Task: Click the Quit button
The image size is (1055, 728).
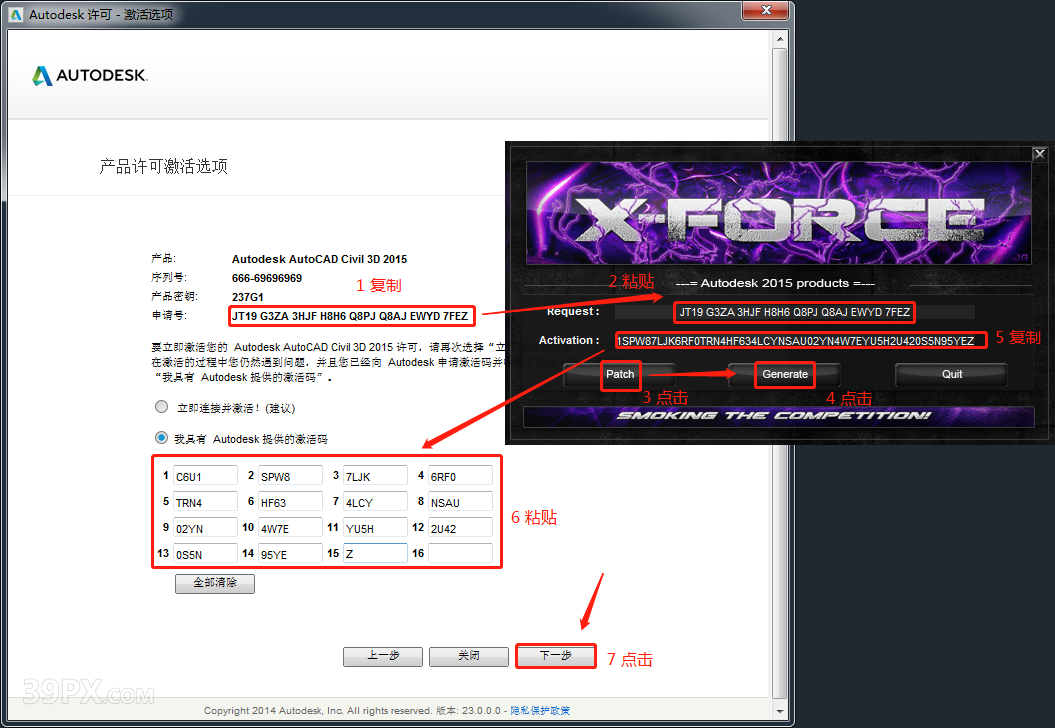Action: click(949, 373)
